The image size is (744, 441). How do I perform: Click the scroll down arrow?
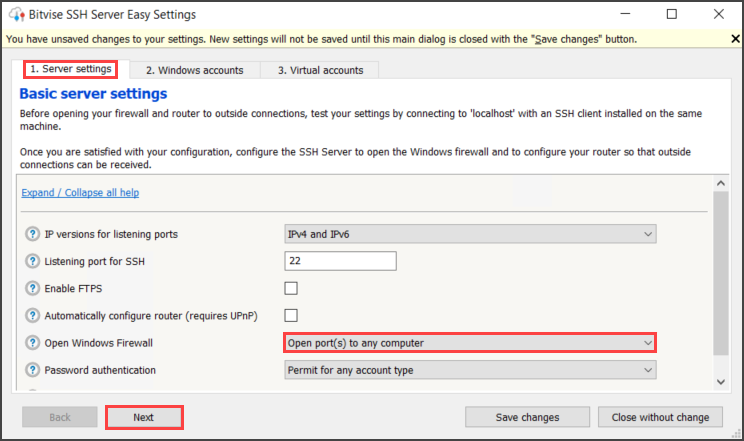[721, 382]
